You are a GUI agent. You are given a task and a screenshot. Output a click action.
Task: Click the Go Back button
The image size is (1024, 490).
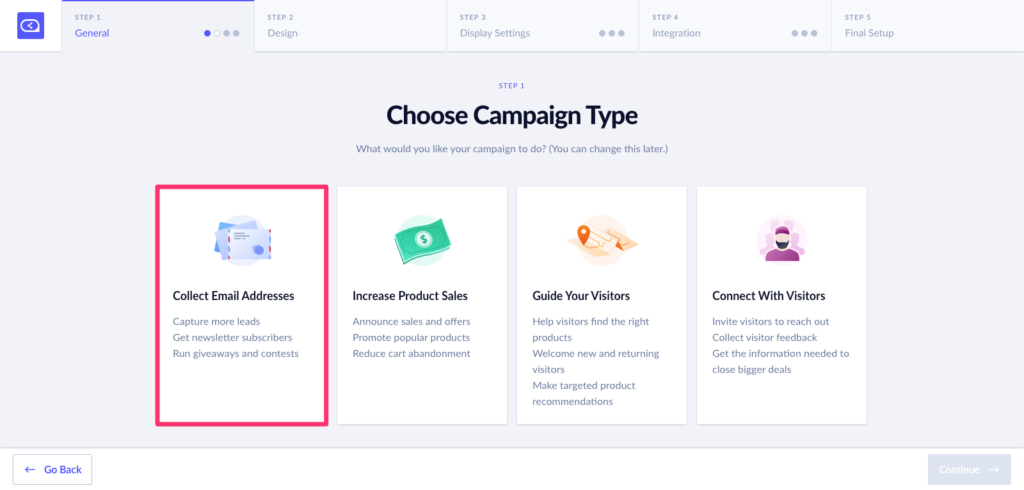(52, 470)
